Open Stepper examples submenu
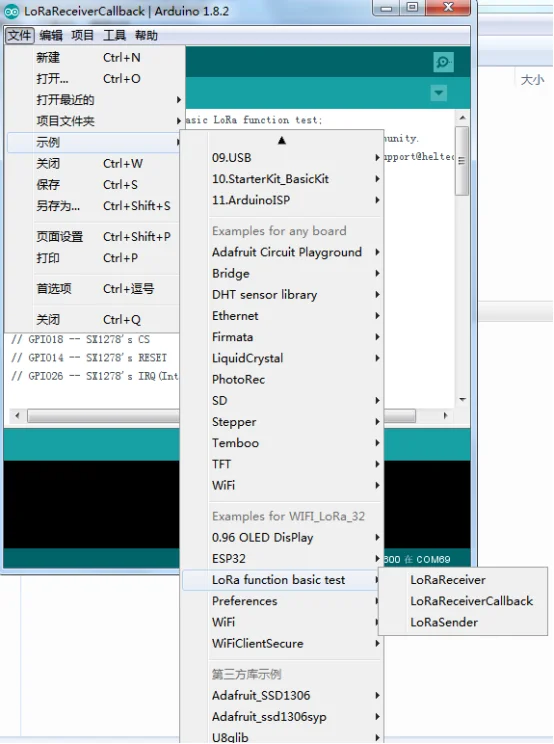This screenshot has height=744, width=554. pos(282,422)
